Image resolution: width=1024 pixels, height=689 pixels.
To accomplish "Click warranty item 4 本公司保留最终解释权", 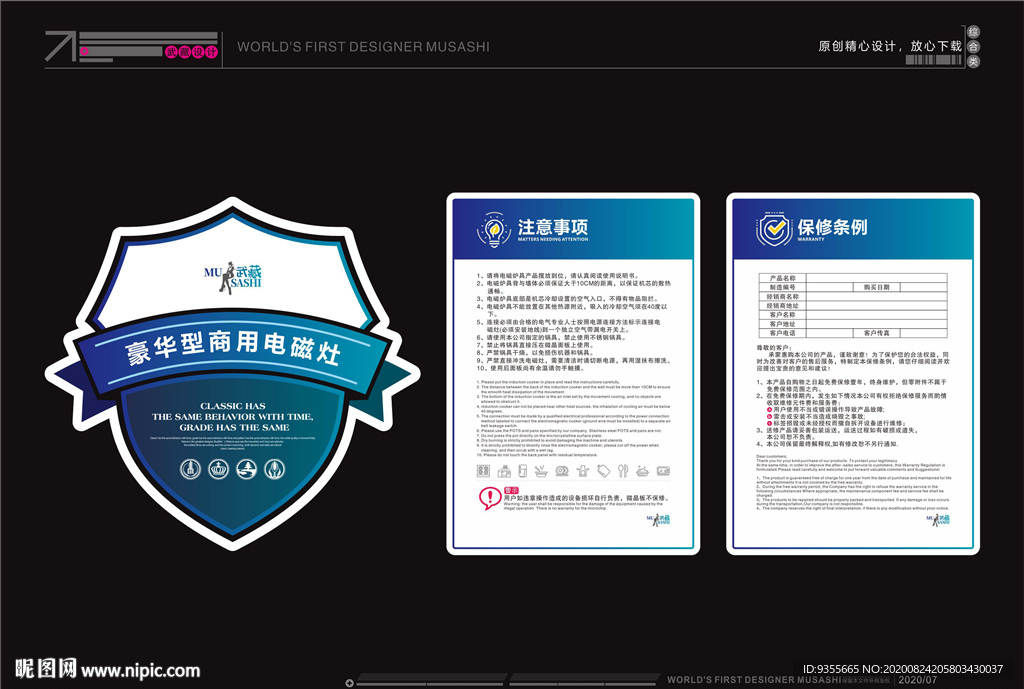I will (x=827, y=444).
